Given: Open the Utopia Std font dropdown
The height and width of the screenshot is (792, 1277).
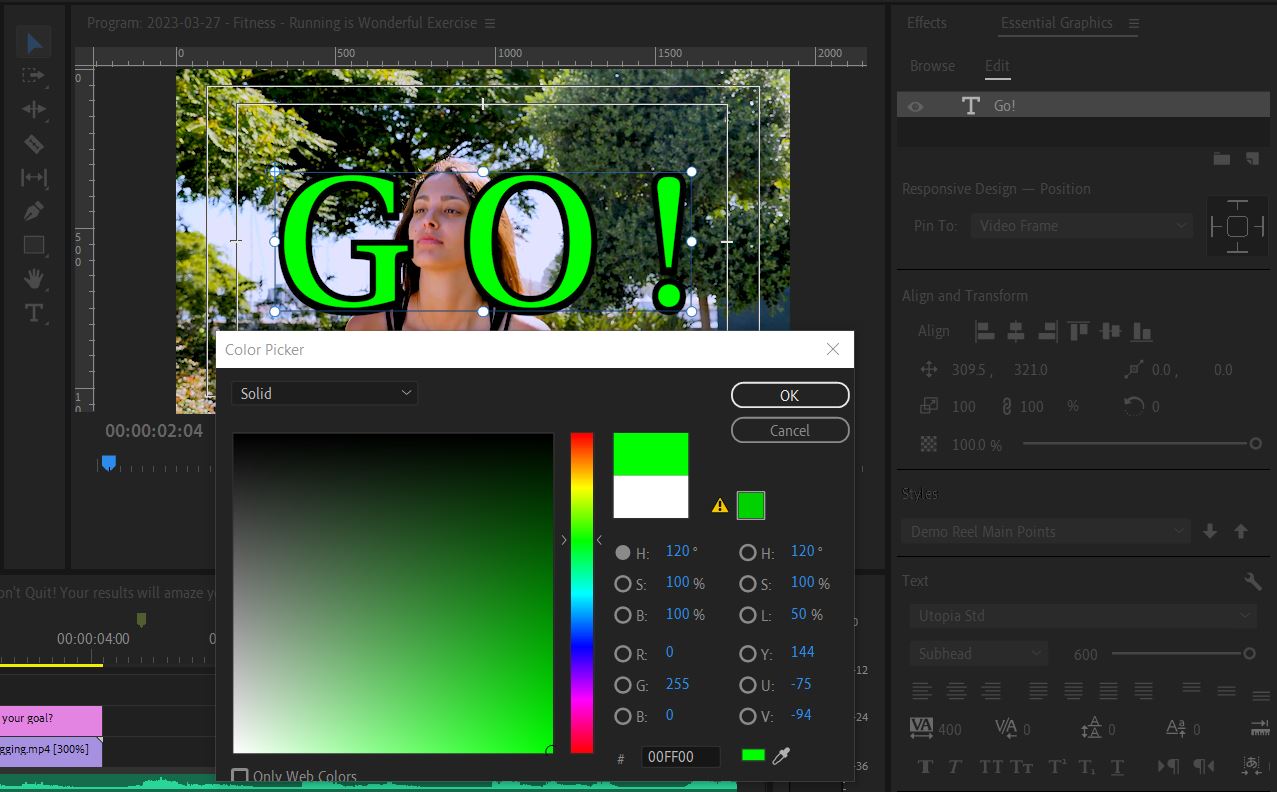Looking at the screenshot, I should tap(1084, 616).
